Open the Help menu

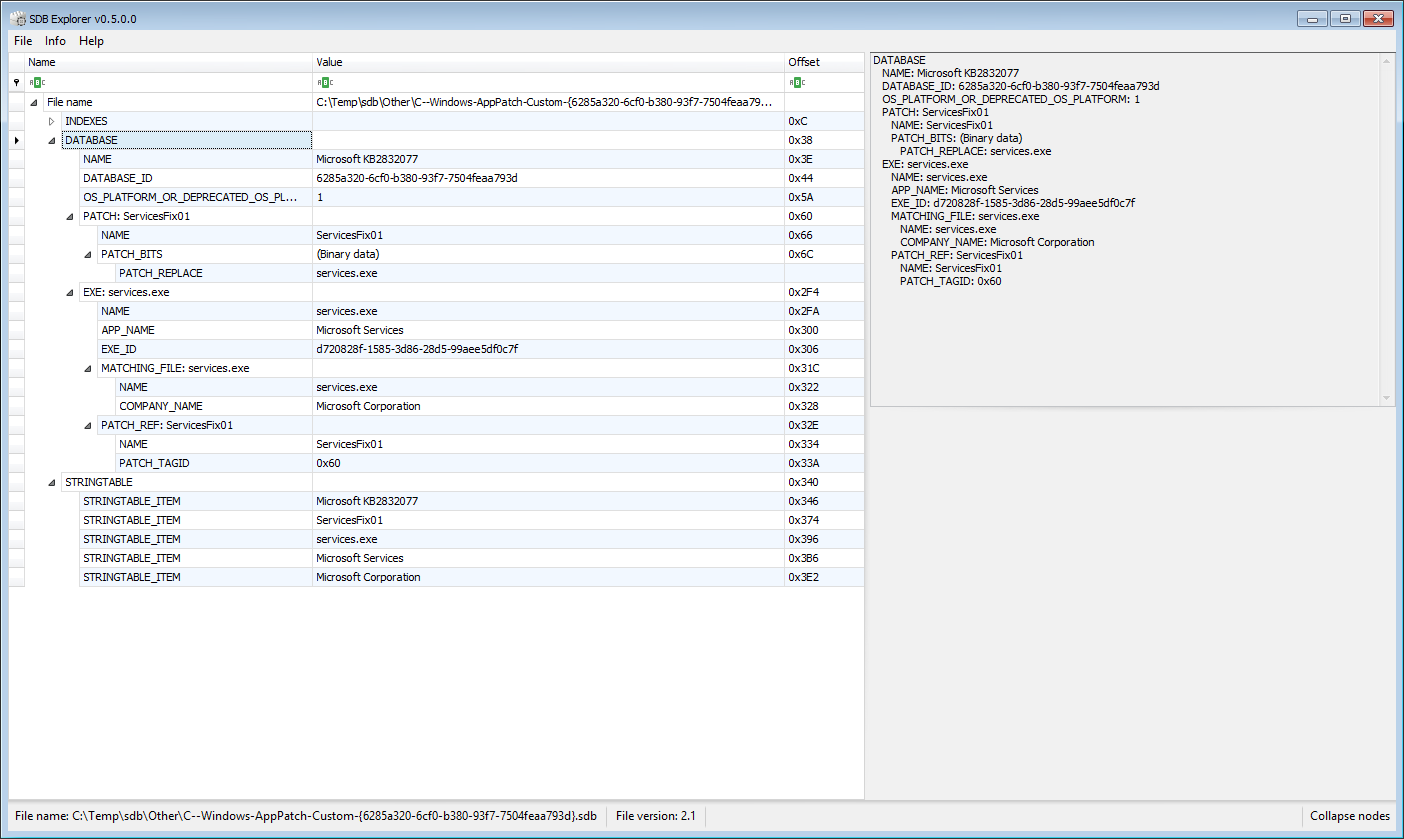click(91, 41)
